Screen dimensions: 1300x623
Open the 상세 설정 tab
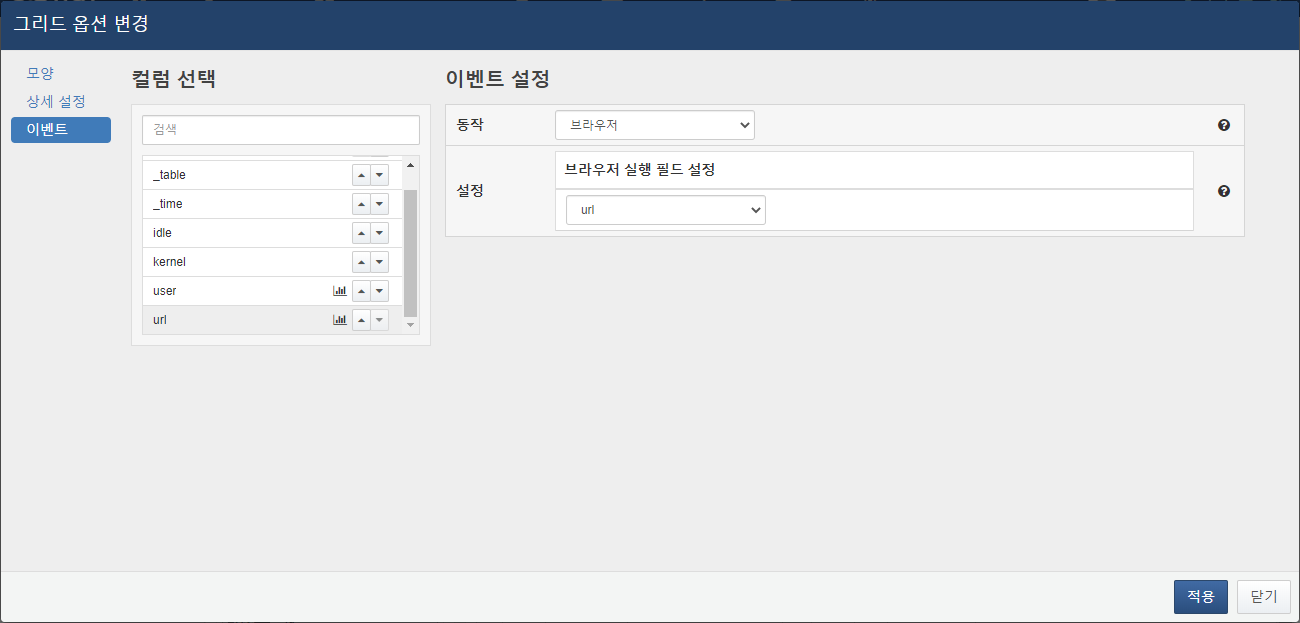pyautogui.click(x=56, y=102)
